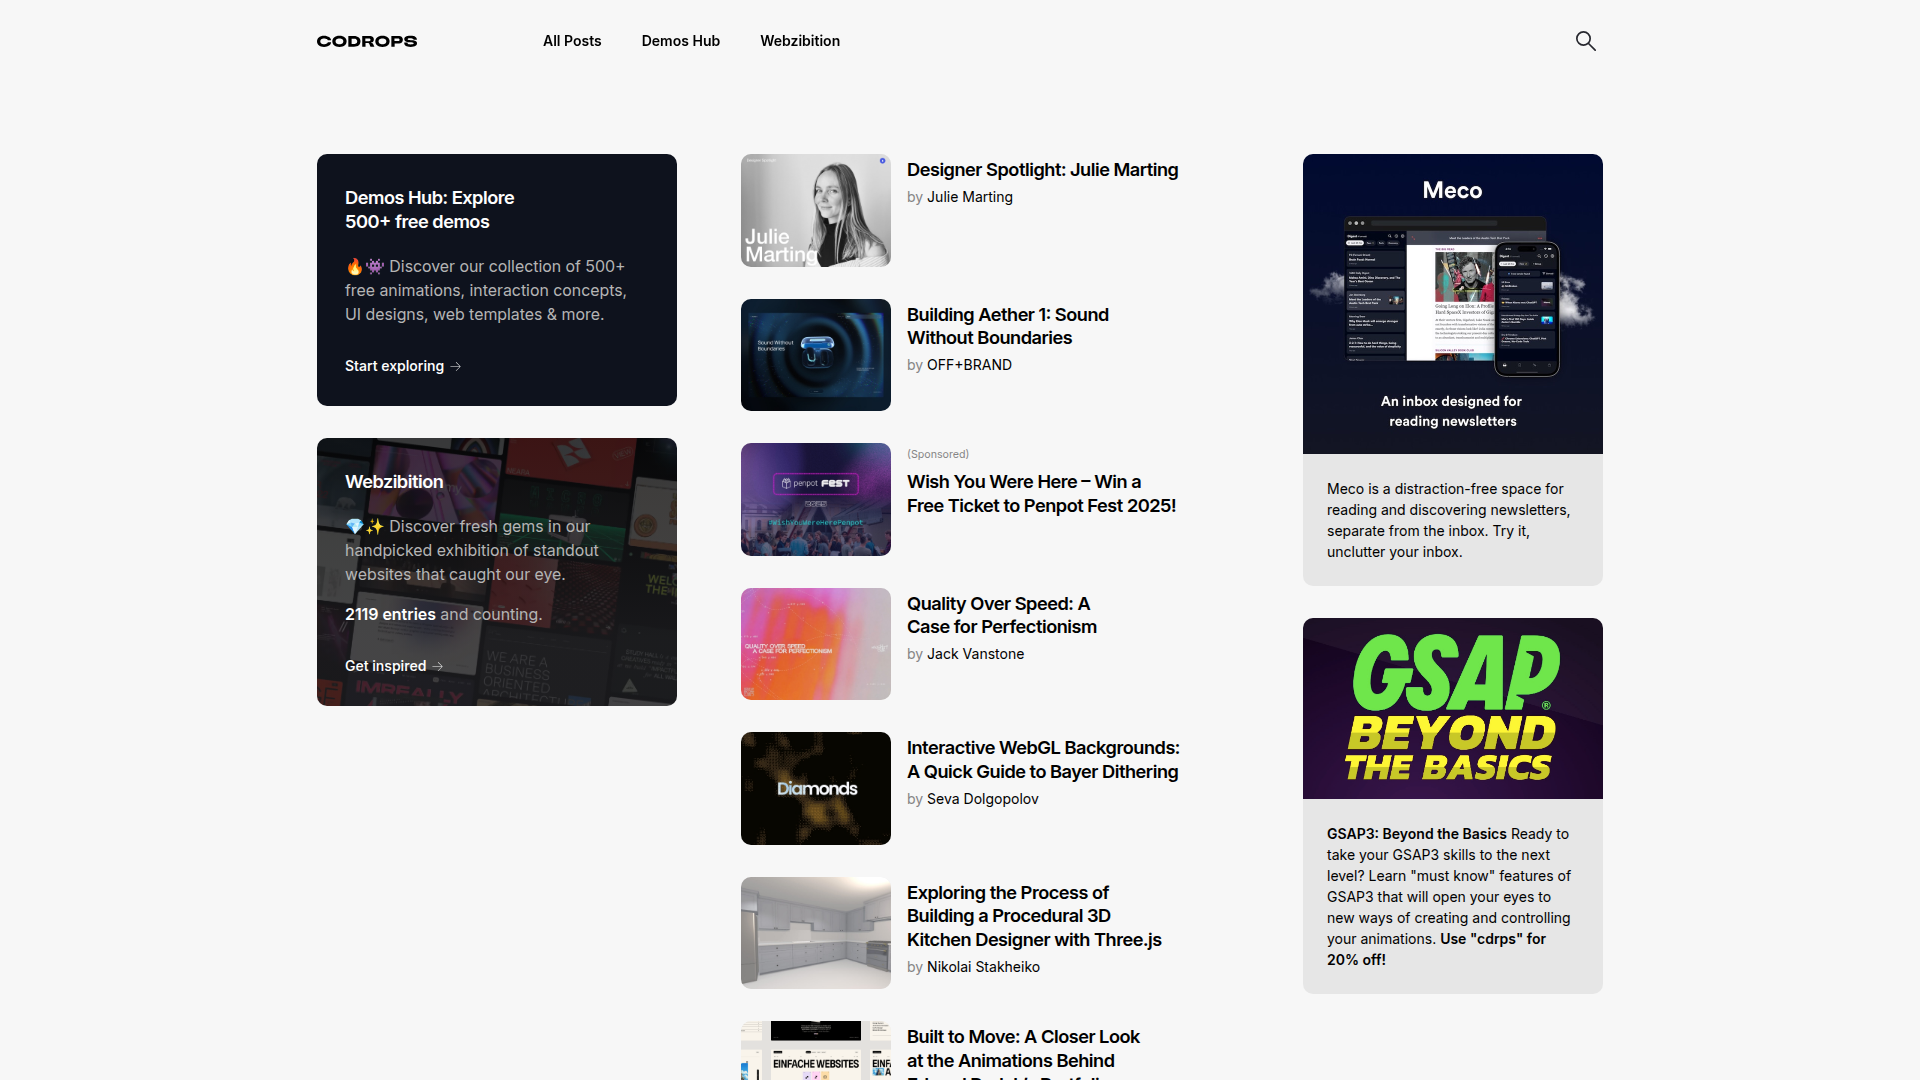The image size is (1920, 1080).
Task: Click the author Nikolai Stakheiko
Action: click(x=983, y=967)
